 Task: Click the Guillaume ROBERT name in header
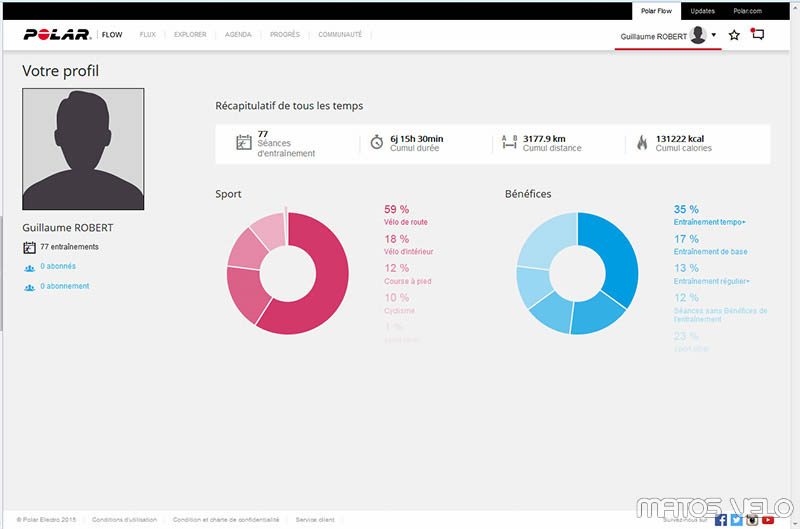pyautogui.click(x=654, y=37)
